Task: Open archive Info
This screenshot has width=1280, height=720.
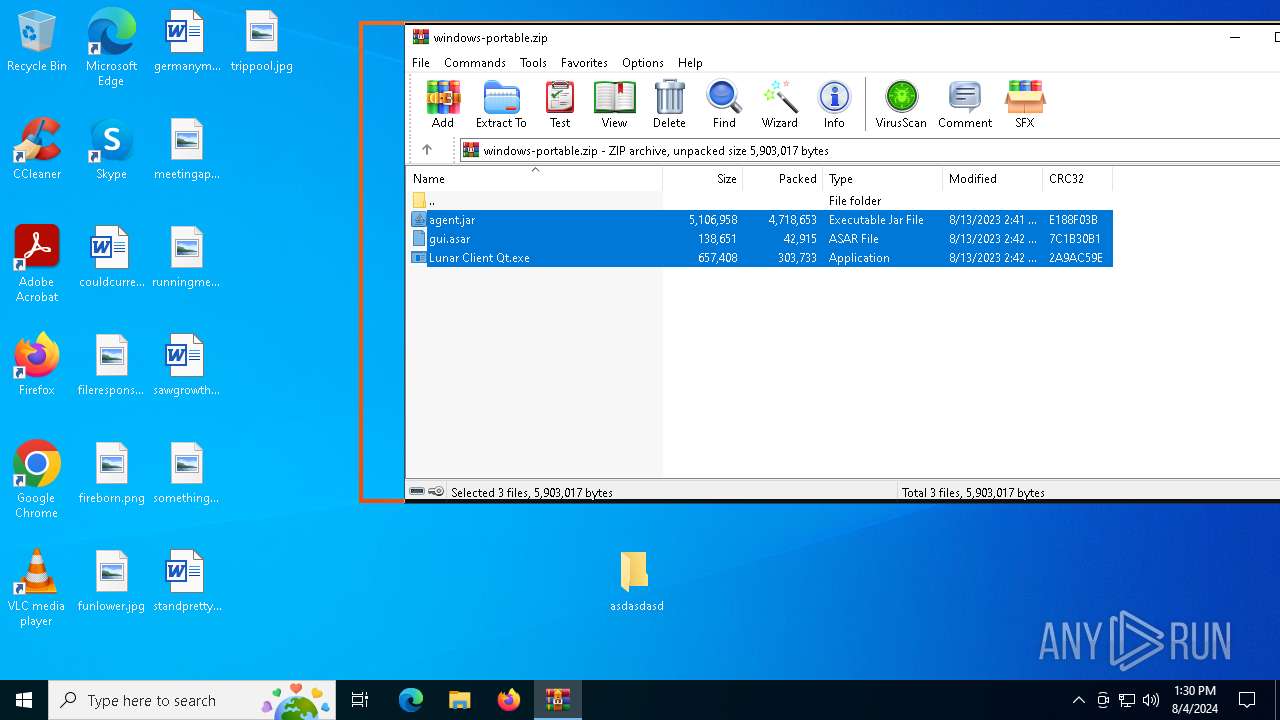Action: 834,105
